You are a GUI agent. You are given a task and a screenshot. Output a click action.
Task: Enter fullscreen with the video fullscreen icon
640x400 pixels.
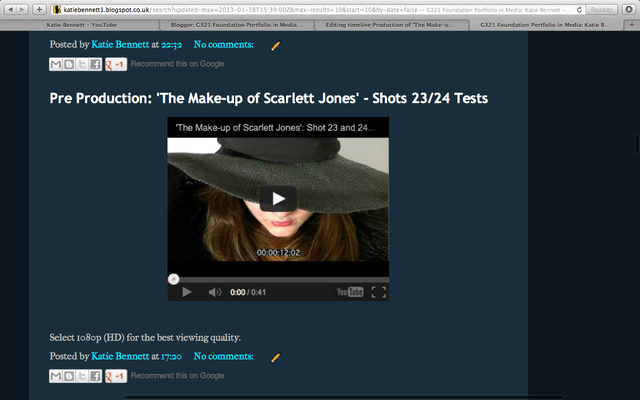378,292
